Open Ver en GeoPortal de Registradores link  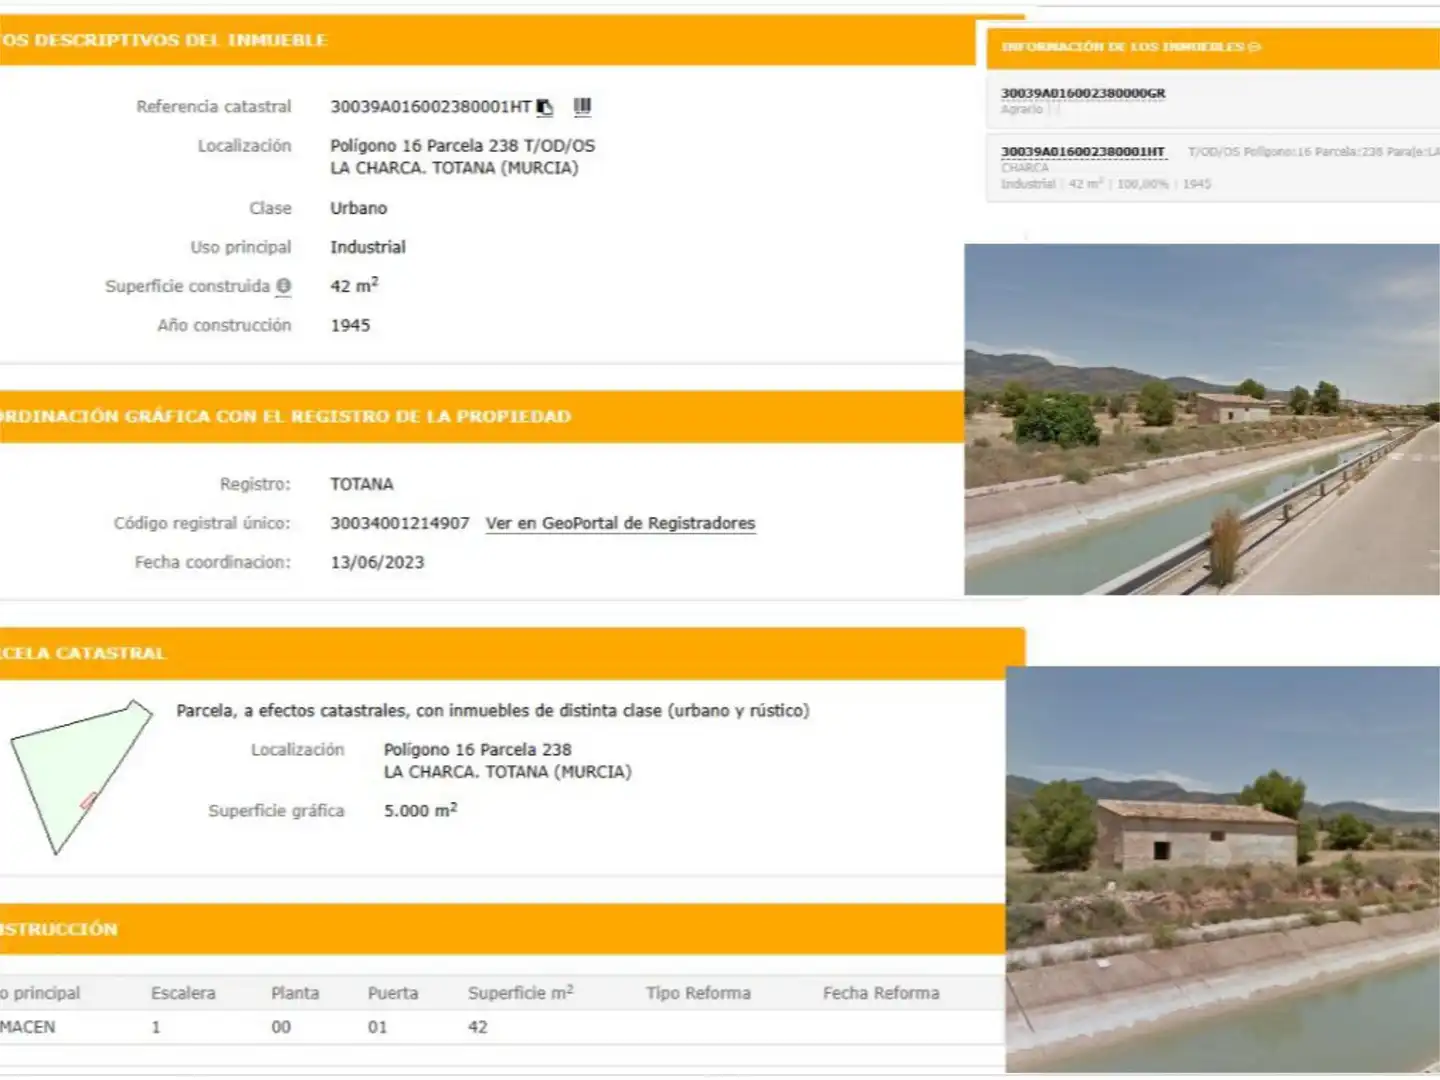pos(620,523)
